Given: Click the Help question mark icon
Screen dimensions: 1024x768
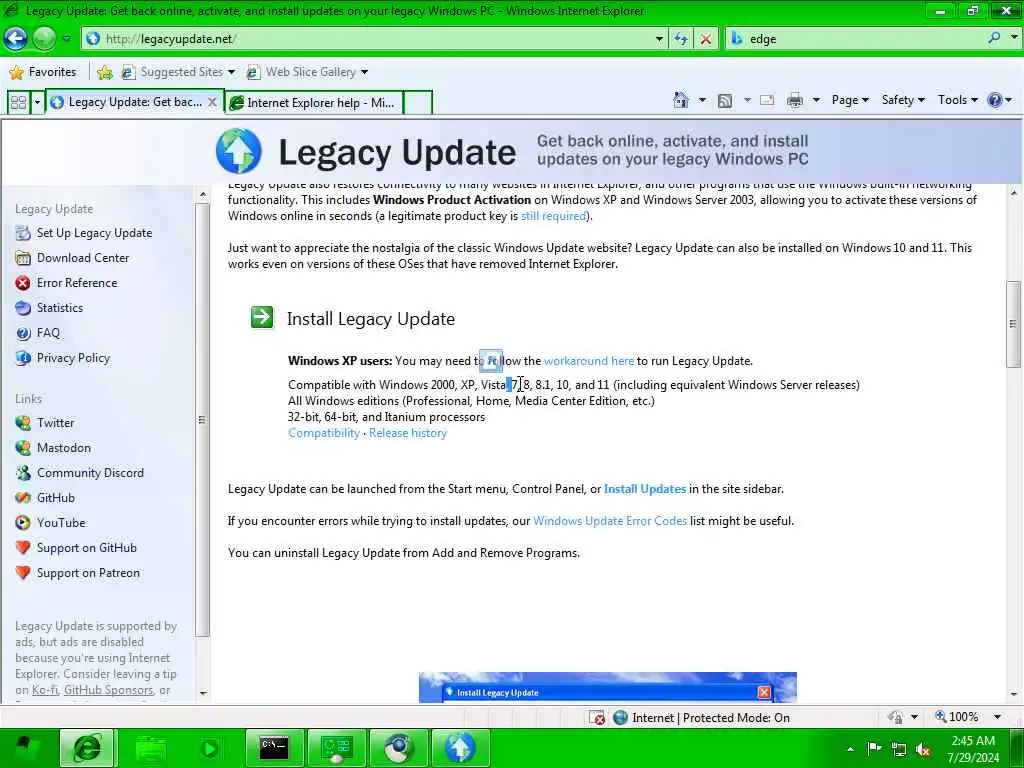Looking at the screenshot, I should tap(995, 100).
